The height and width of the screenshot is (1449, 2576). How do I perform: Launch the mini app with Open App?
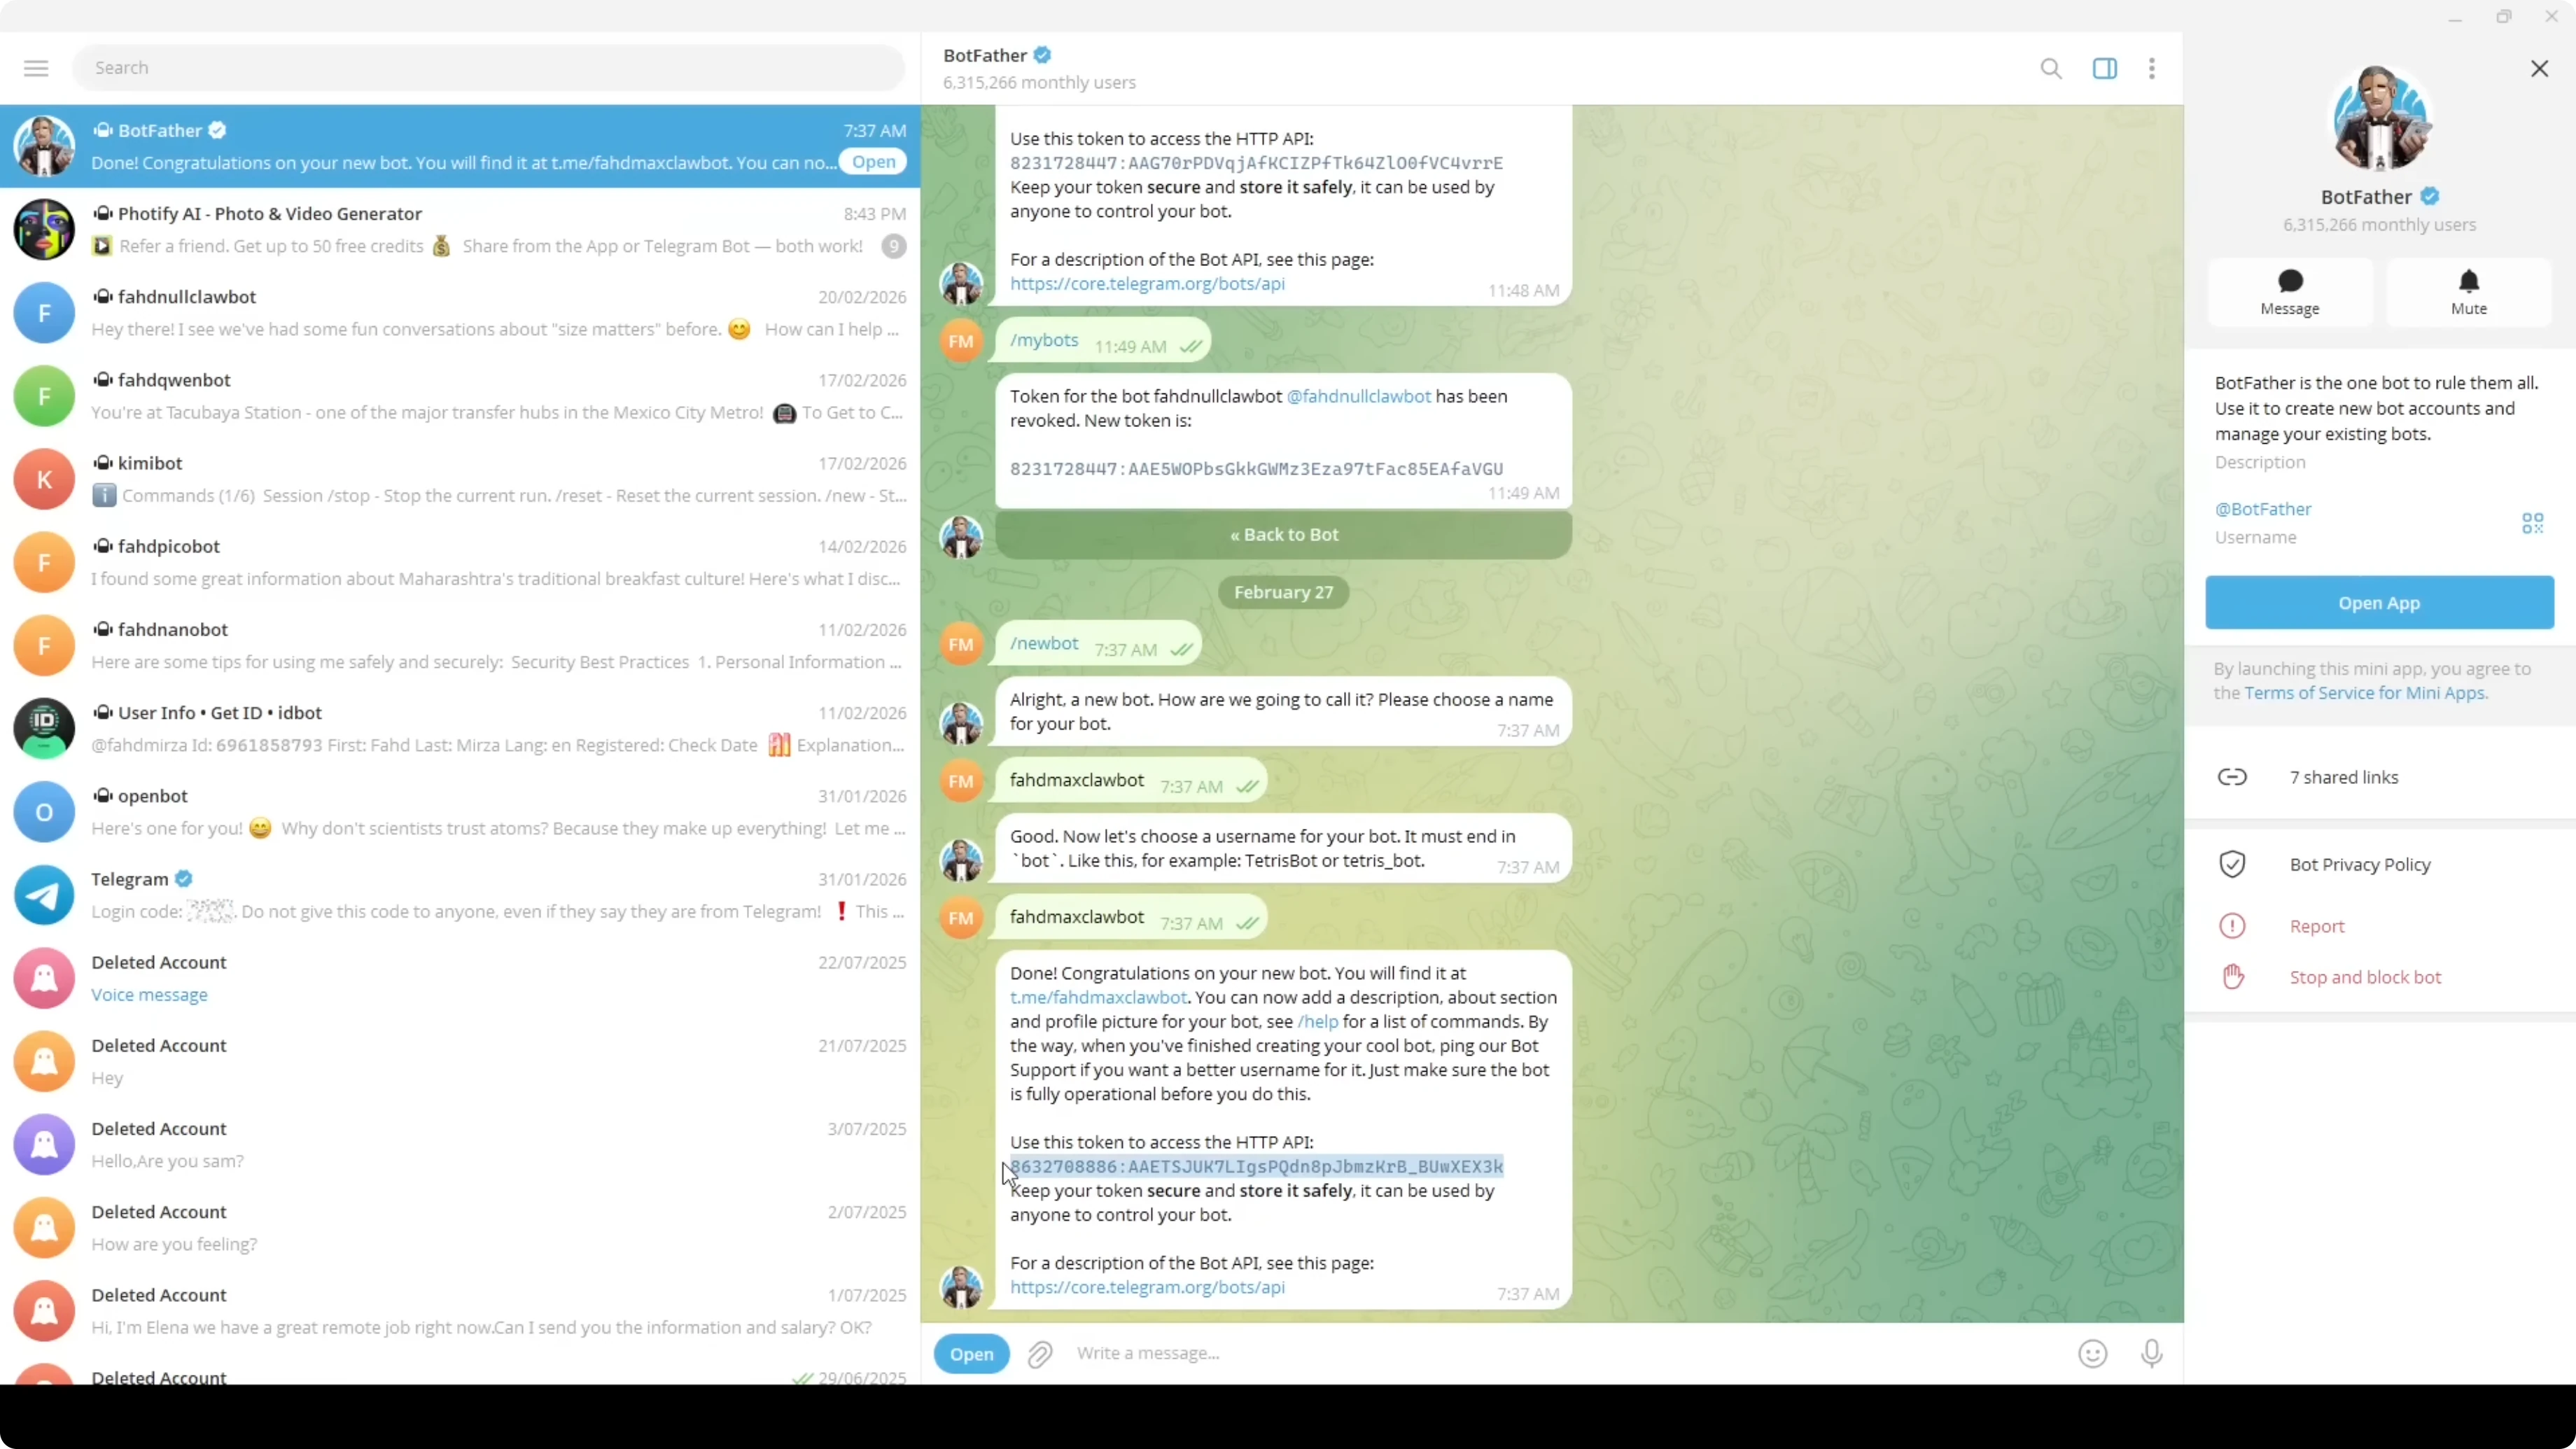[2379, 602]
